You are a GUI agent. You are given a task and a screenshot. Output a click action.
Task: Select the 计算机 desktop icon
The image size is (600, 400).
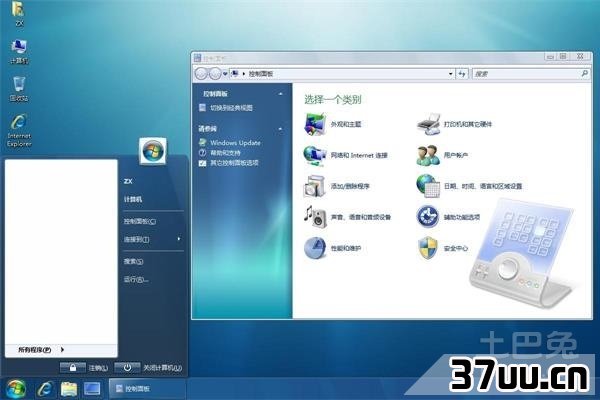(19, 51)
